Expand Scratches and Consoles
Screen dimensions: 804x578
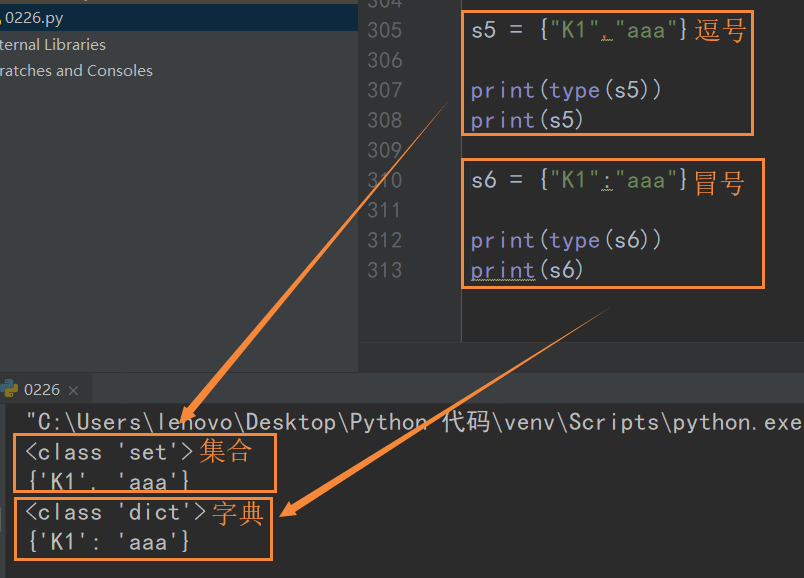point(77,70)
